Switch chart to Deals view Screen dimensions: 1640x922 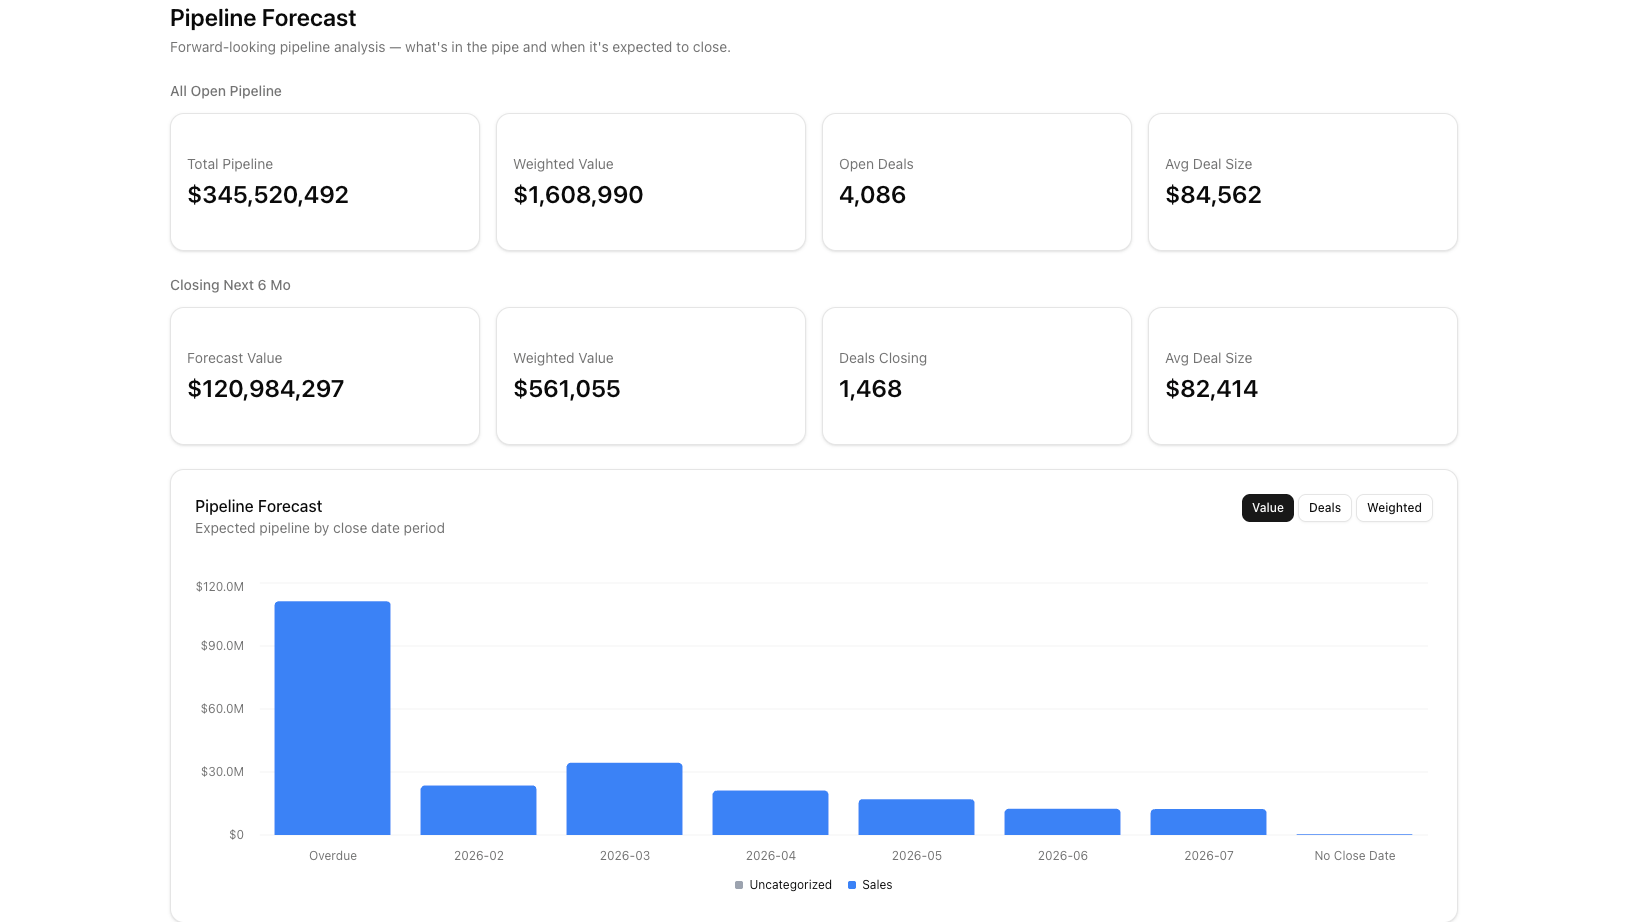point(1324,508)
